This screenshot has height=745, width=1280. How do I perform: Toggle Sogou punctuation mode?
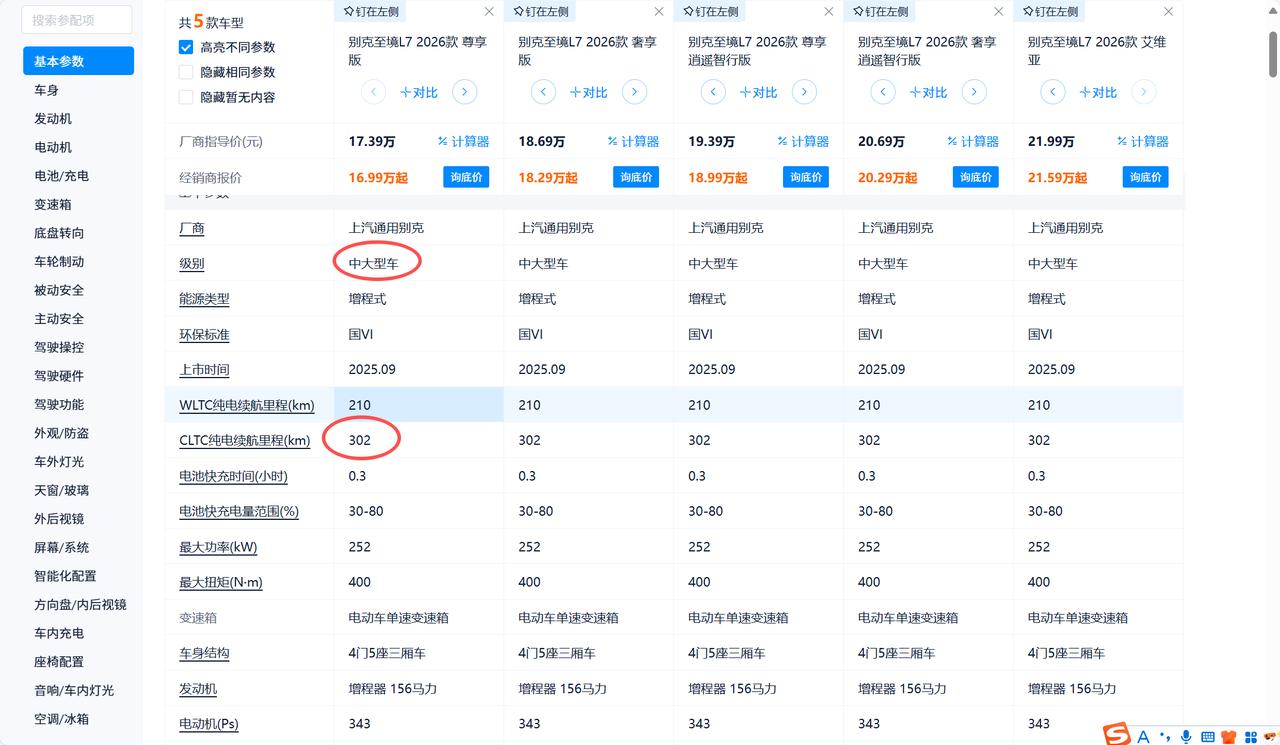pyautogui.click(x=1164, y=737)
